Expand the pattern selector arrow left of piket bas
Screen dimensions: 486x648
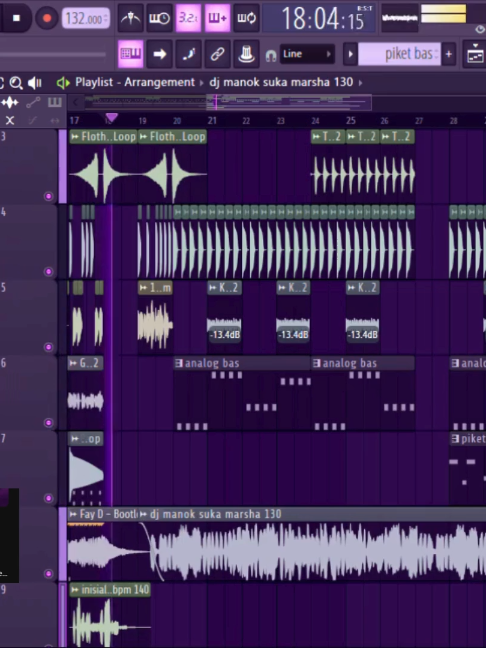point(350,54)
